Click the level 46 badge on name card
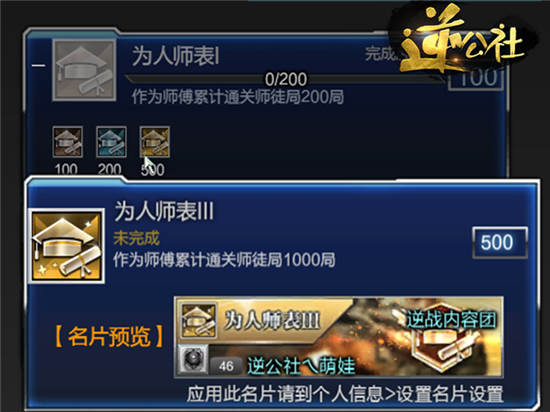This screenshot has width=550, height=412. 226,366
